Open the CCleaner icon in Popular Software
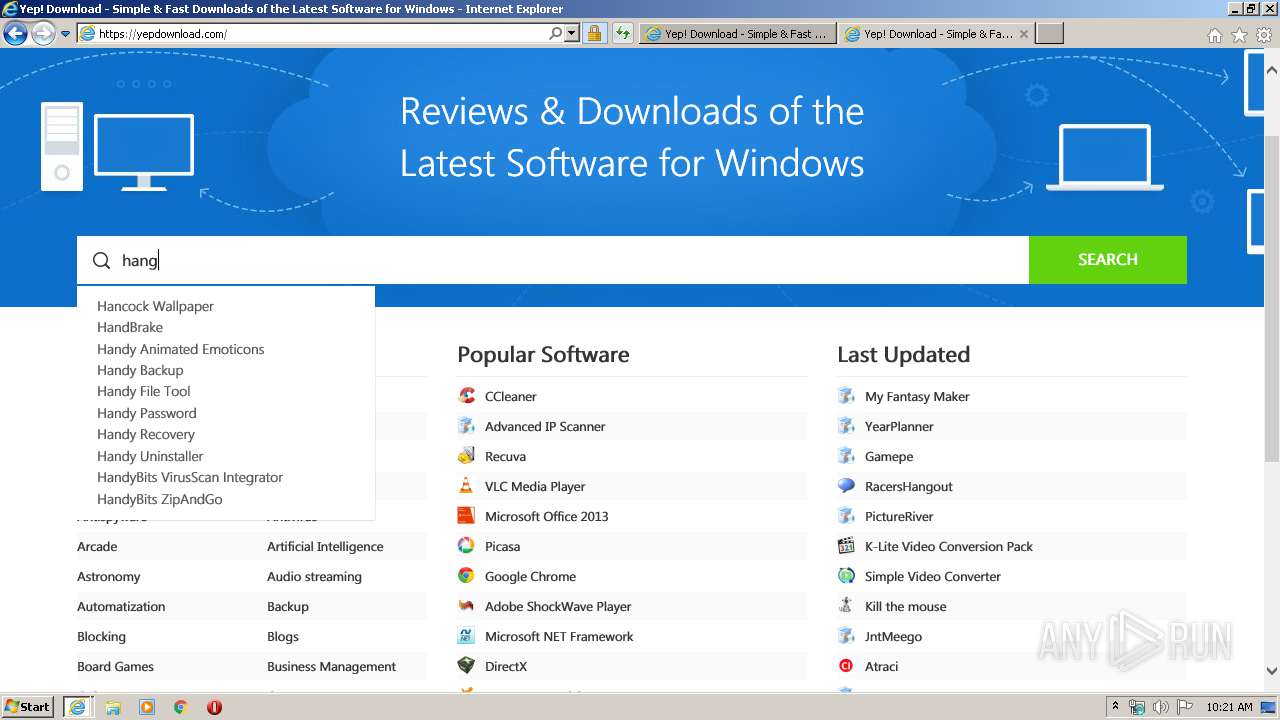 (466, 396)
